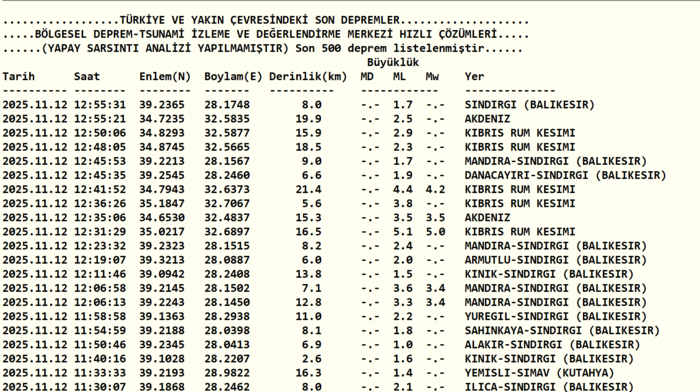Click the 'ML' magnitude column header
This screenshot has width=700, height=392.
tap(400, 76)
